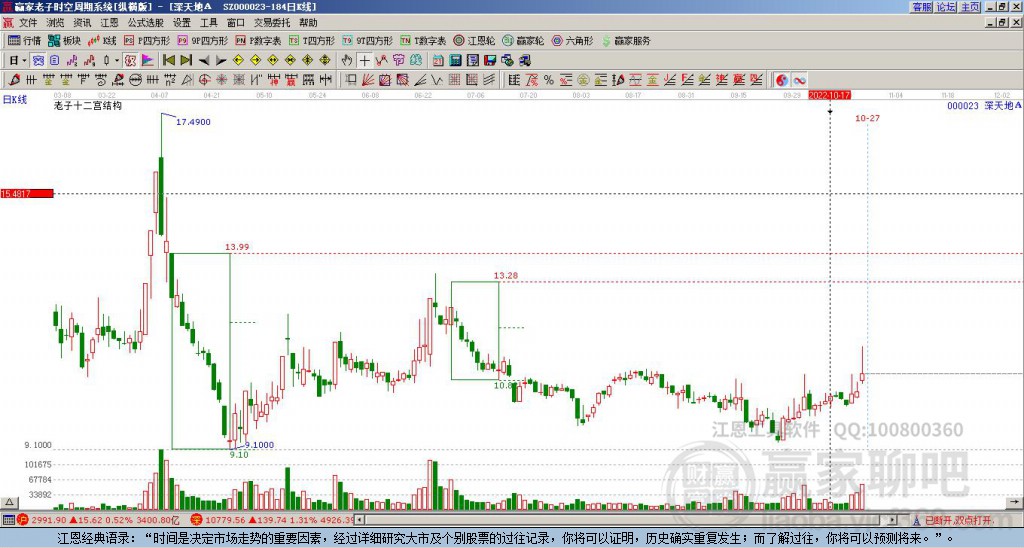1024x548 pixels.
Task: Click the 10-27 date projection label
Action: tap(867, 118)
